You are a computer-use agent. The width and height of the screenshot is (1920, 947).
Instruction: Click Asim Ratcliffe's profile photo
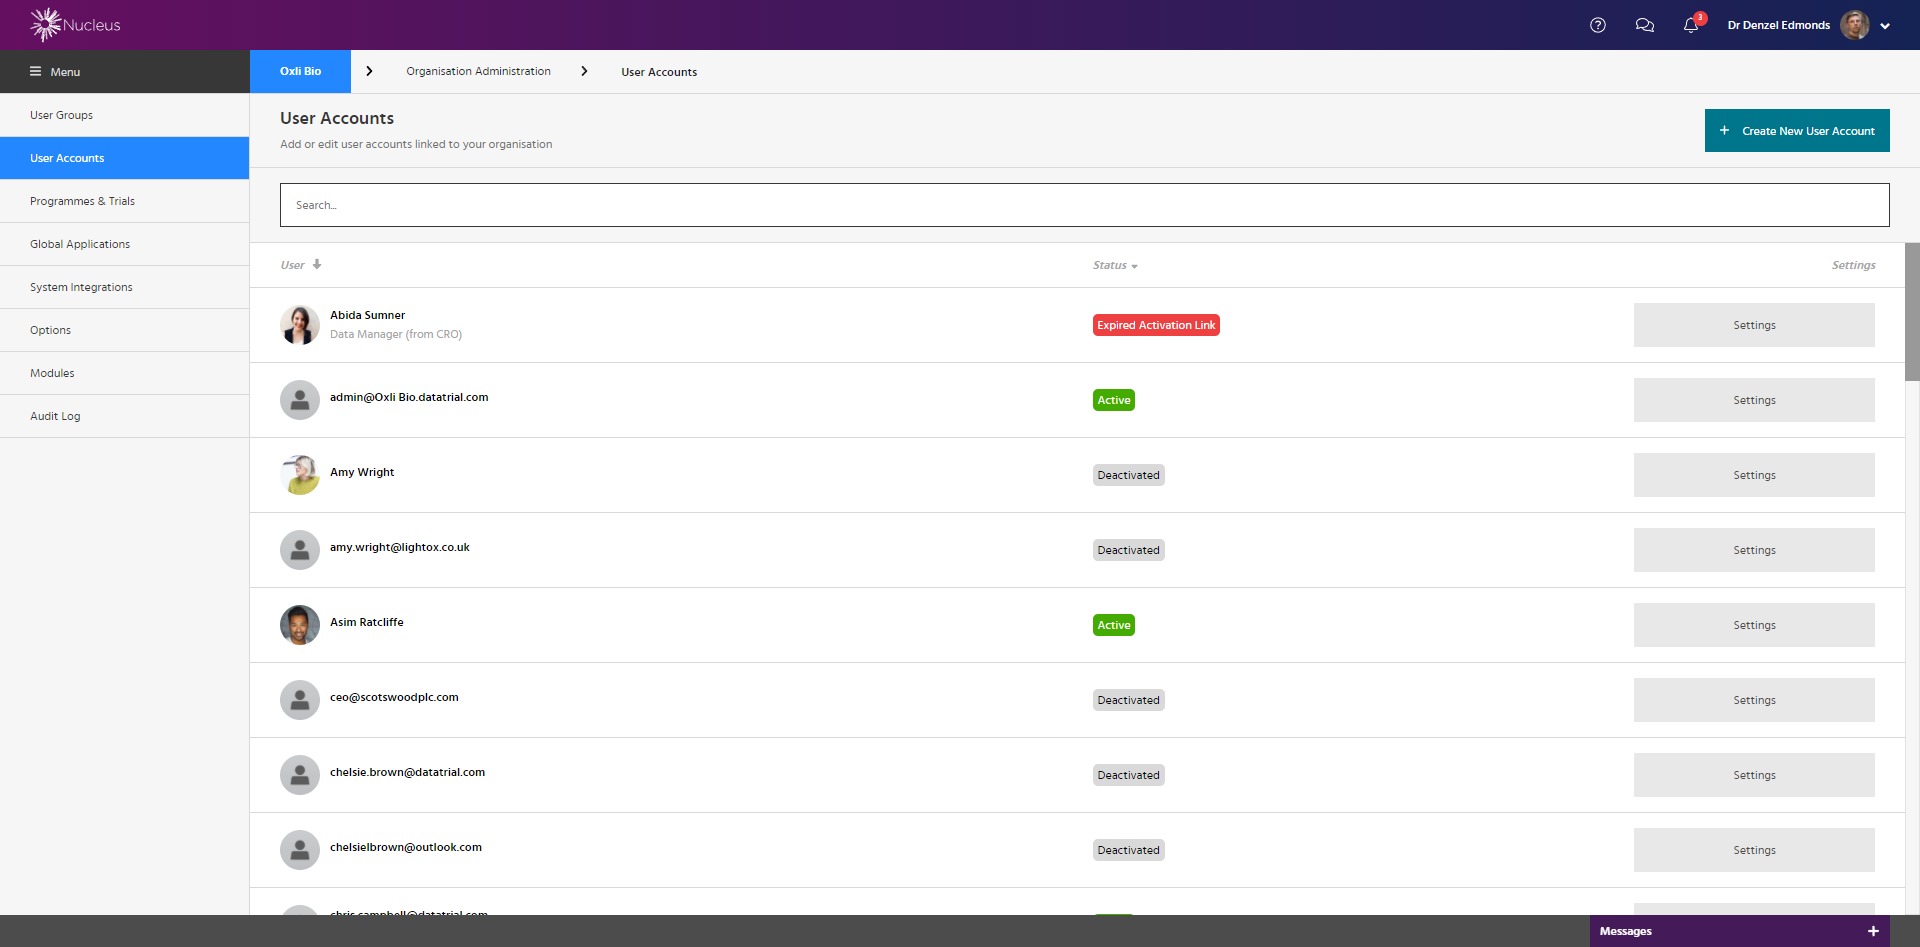coord(300,625)
